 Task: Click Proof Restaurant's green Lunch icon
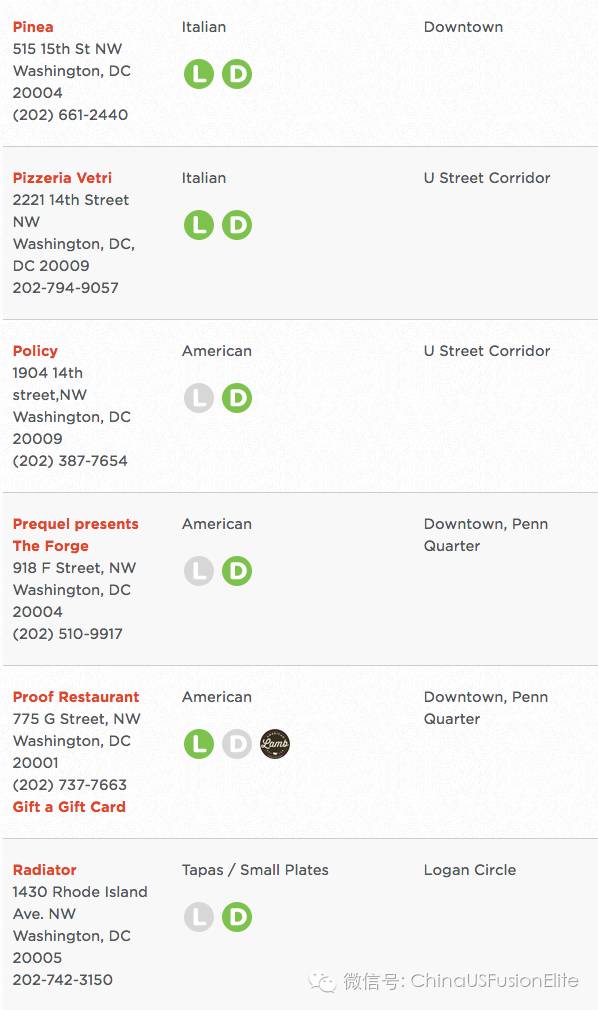click(198, 744)
